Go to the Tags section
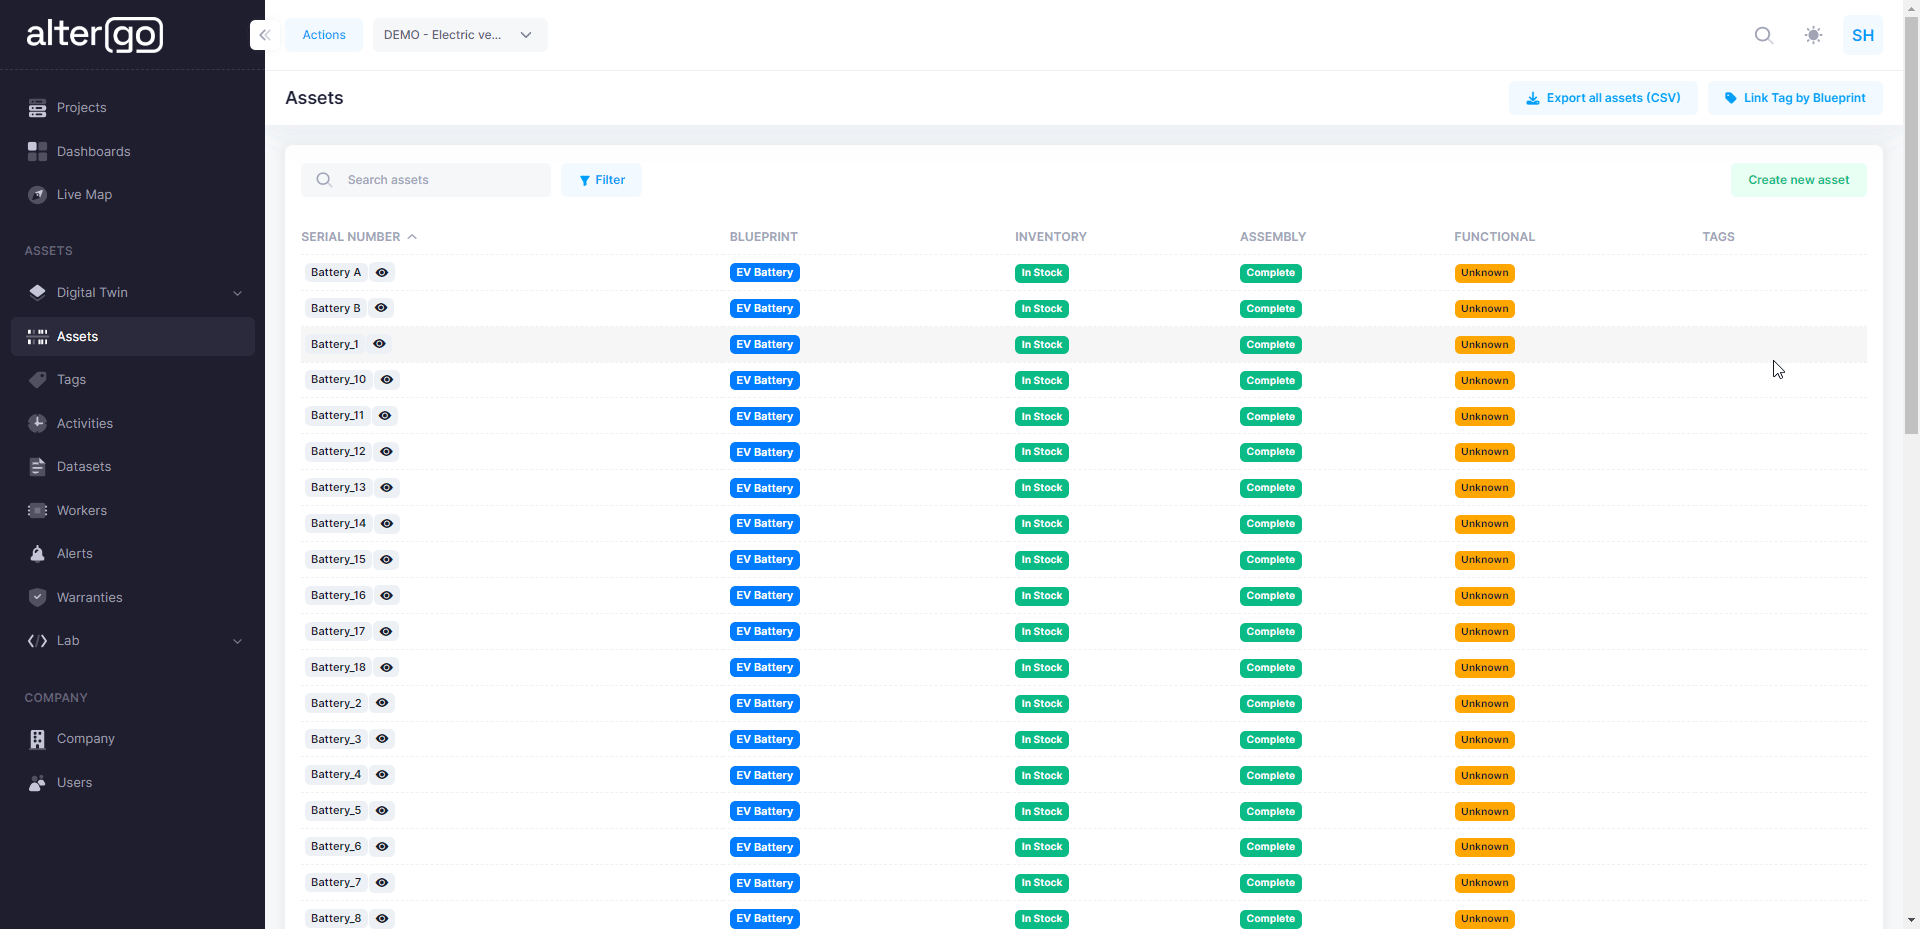 (x=70, y=379)
